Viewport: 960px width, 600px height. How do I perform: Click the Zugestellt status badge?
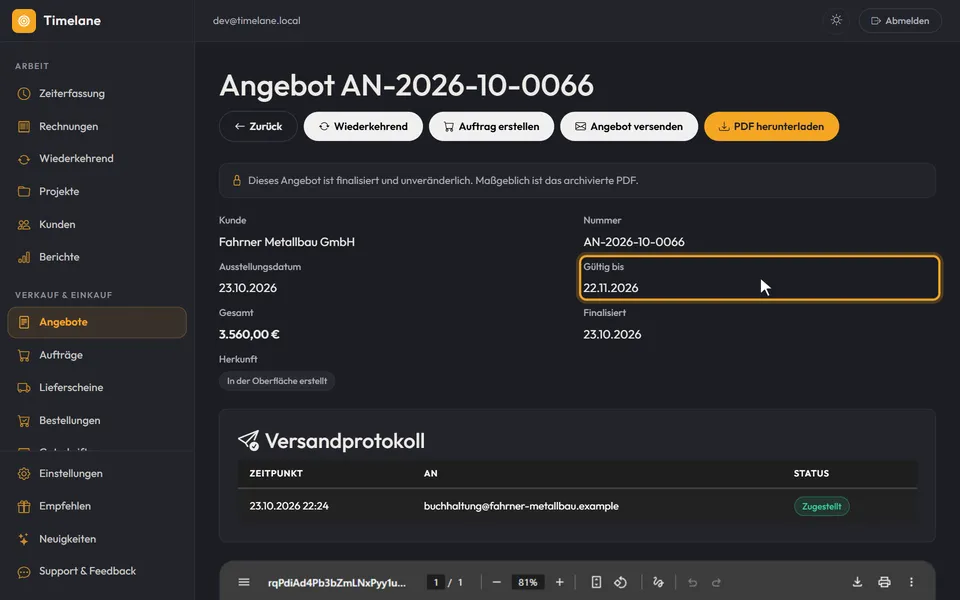822,506
